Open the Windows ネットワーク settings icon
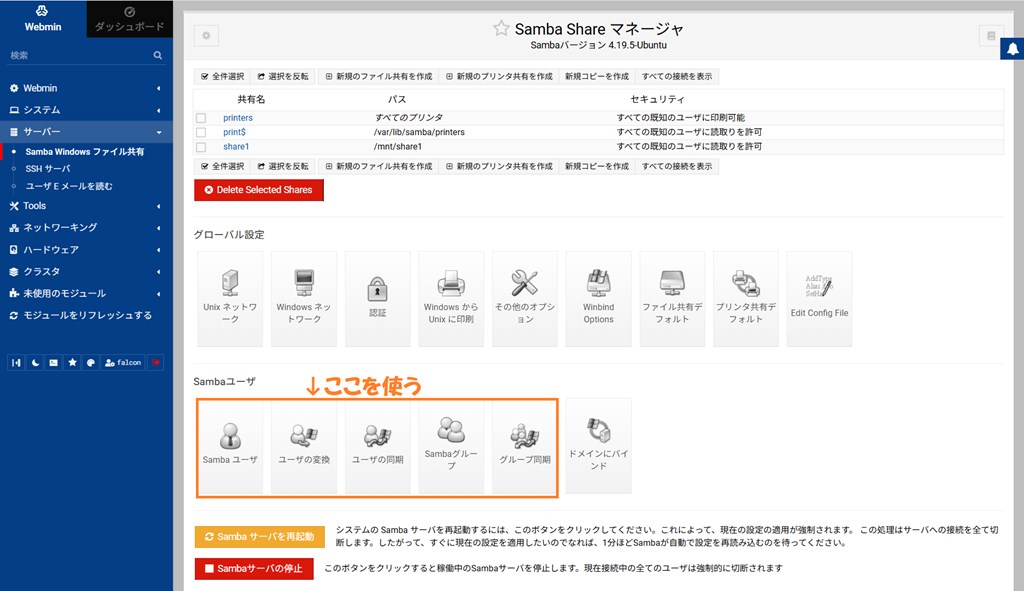The image size is (1024, 591). [x=304, y=298]
